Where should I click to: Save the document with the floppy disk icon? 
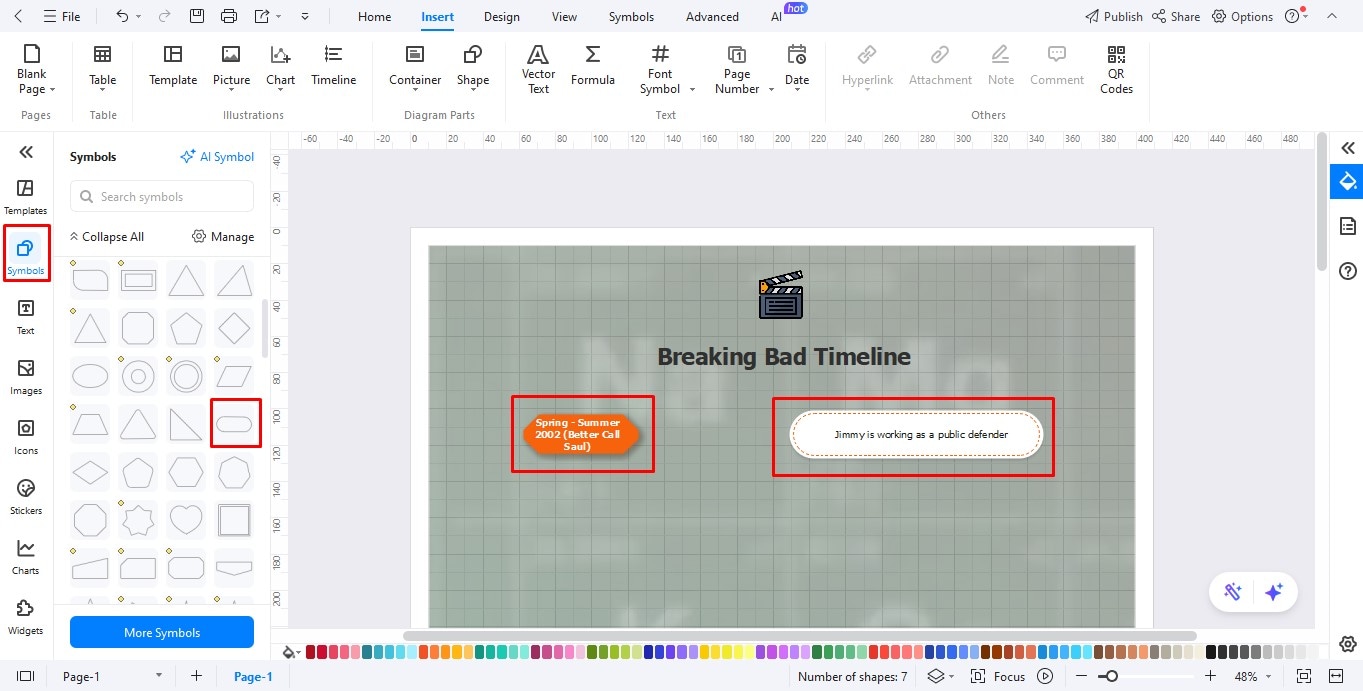(197, 16)
